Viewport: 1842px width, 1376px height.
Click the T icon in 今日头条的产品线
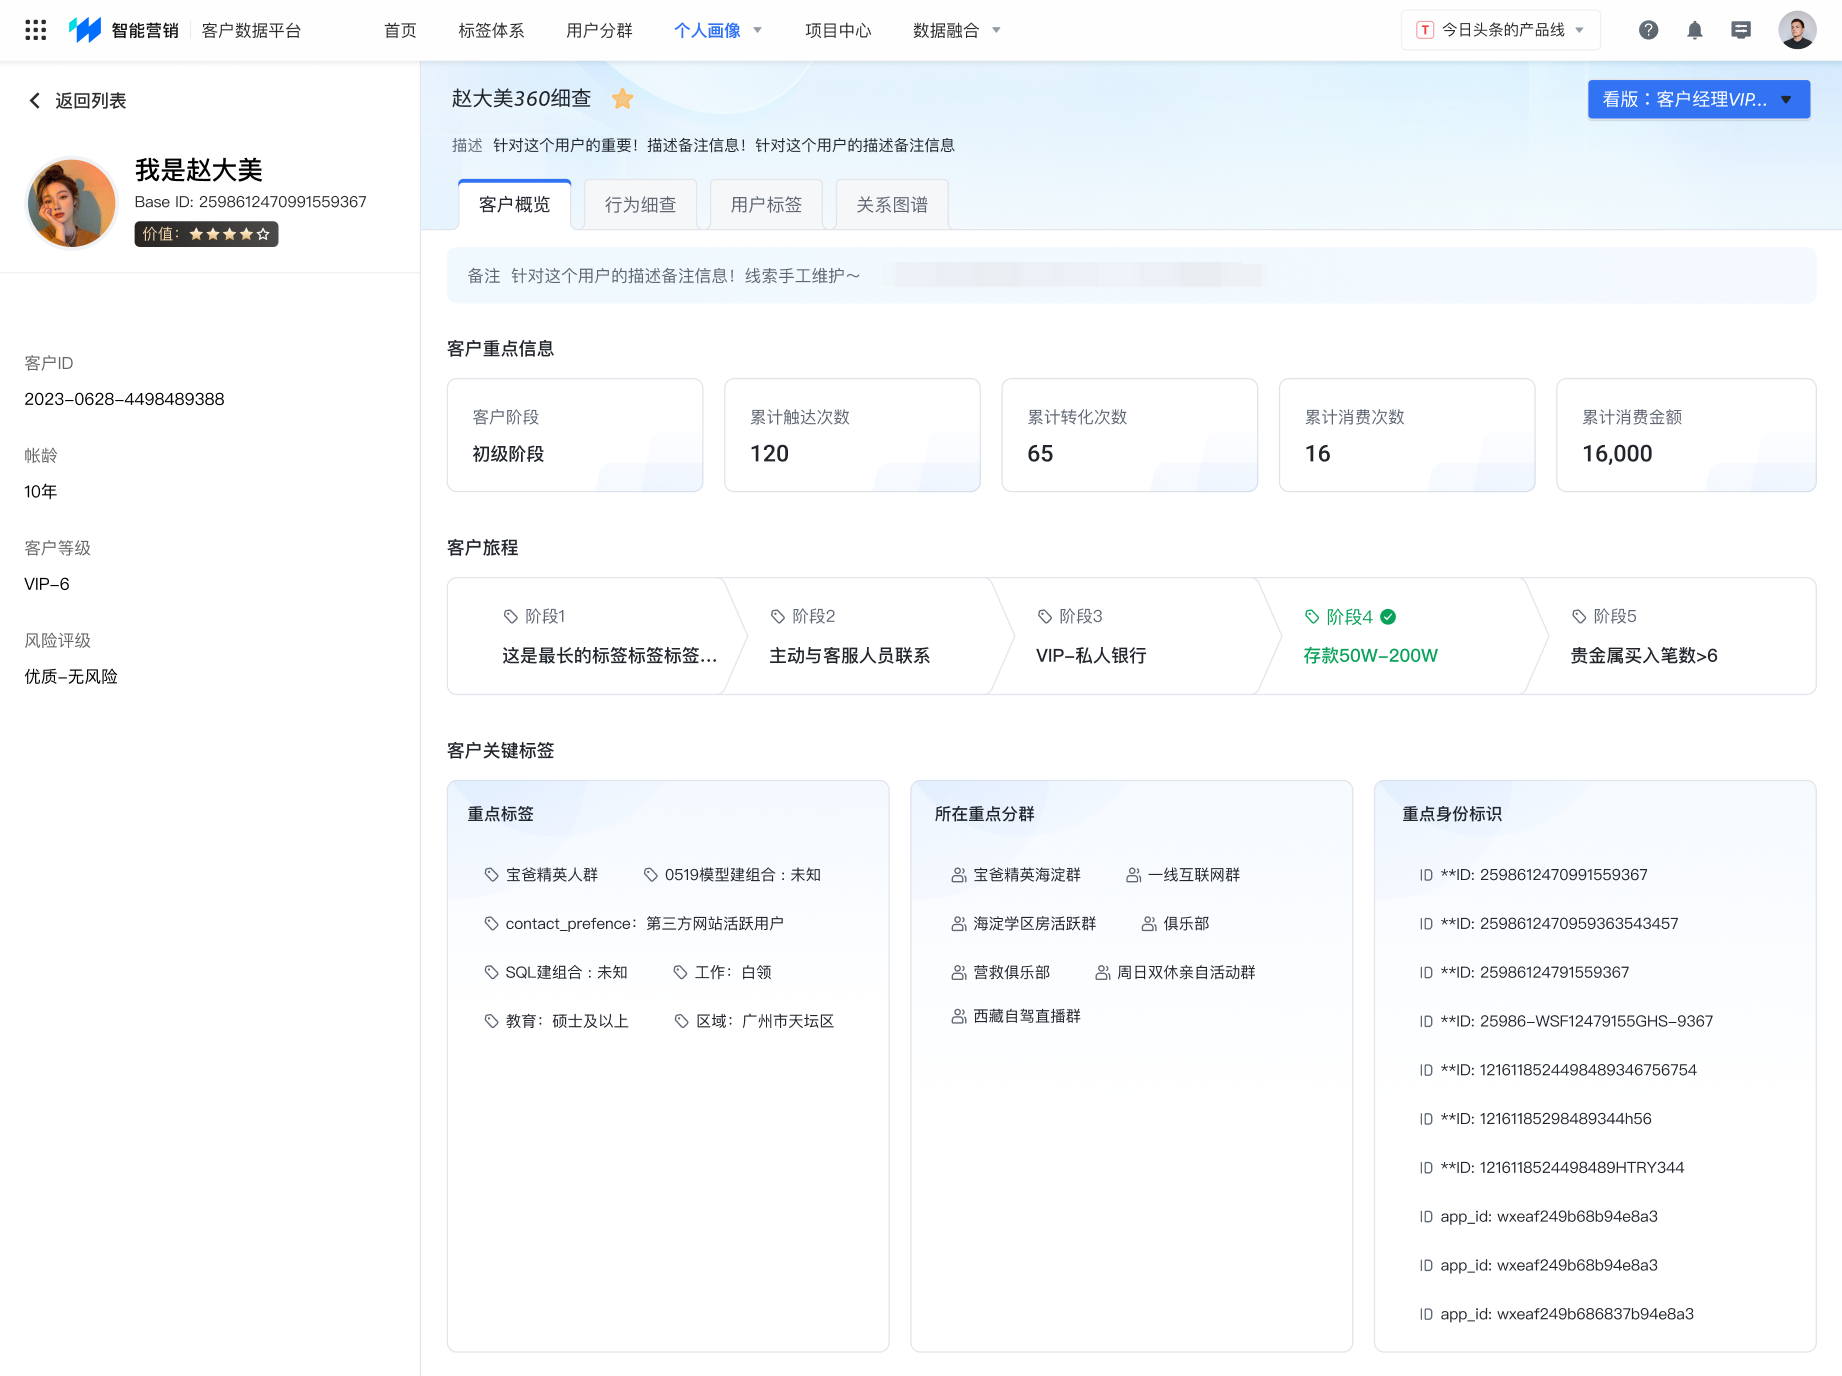coord(1425,30)
